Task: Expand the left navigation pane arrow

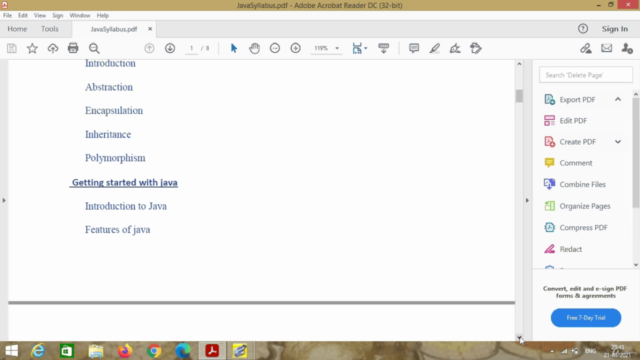Action: coord(4,200)
